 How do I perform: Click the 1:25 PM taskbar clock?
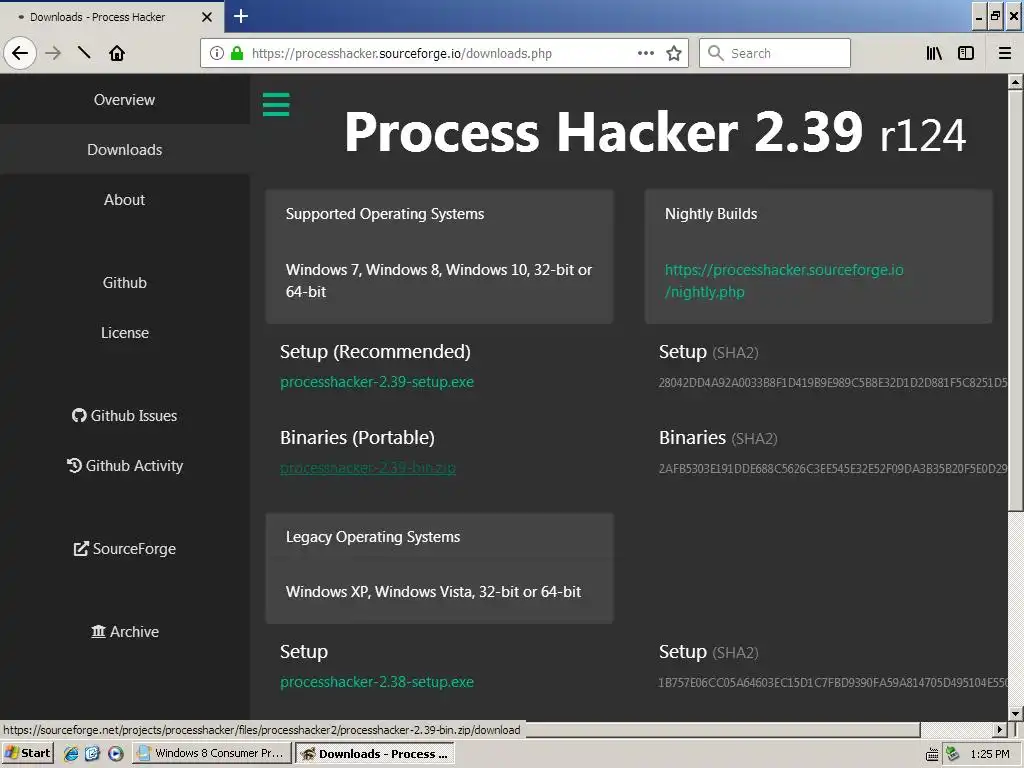click(x=989, y=754)
